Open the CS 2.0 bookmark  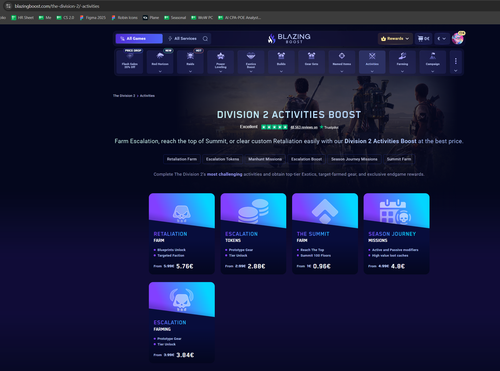[x=65, y=18]
